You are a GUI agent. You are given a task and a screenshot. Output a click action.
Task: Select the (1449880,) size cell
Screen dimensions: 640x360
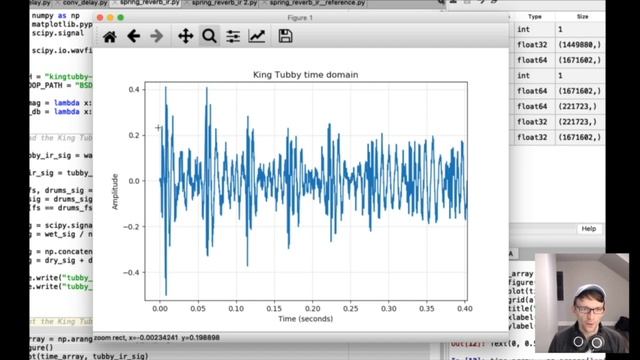point(579,45)
